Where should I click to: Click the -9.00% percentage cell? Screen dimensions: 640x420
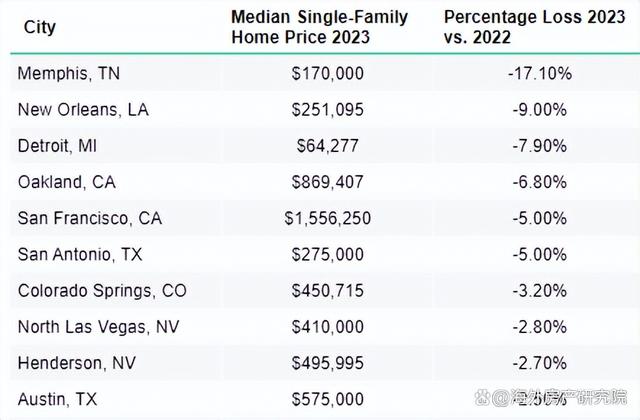pos(540,110)
